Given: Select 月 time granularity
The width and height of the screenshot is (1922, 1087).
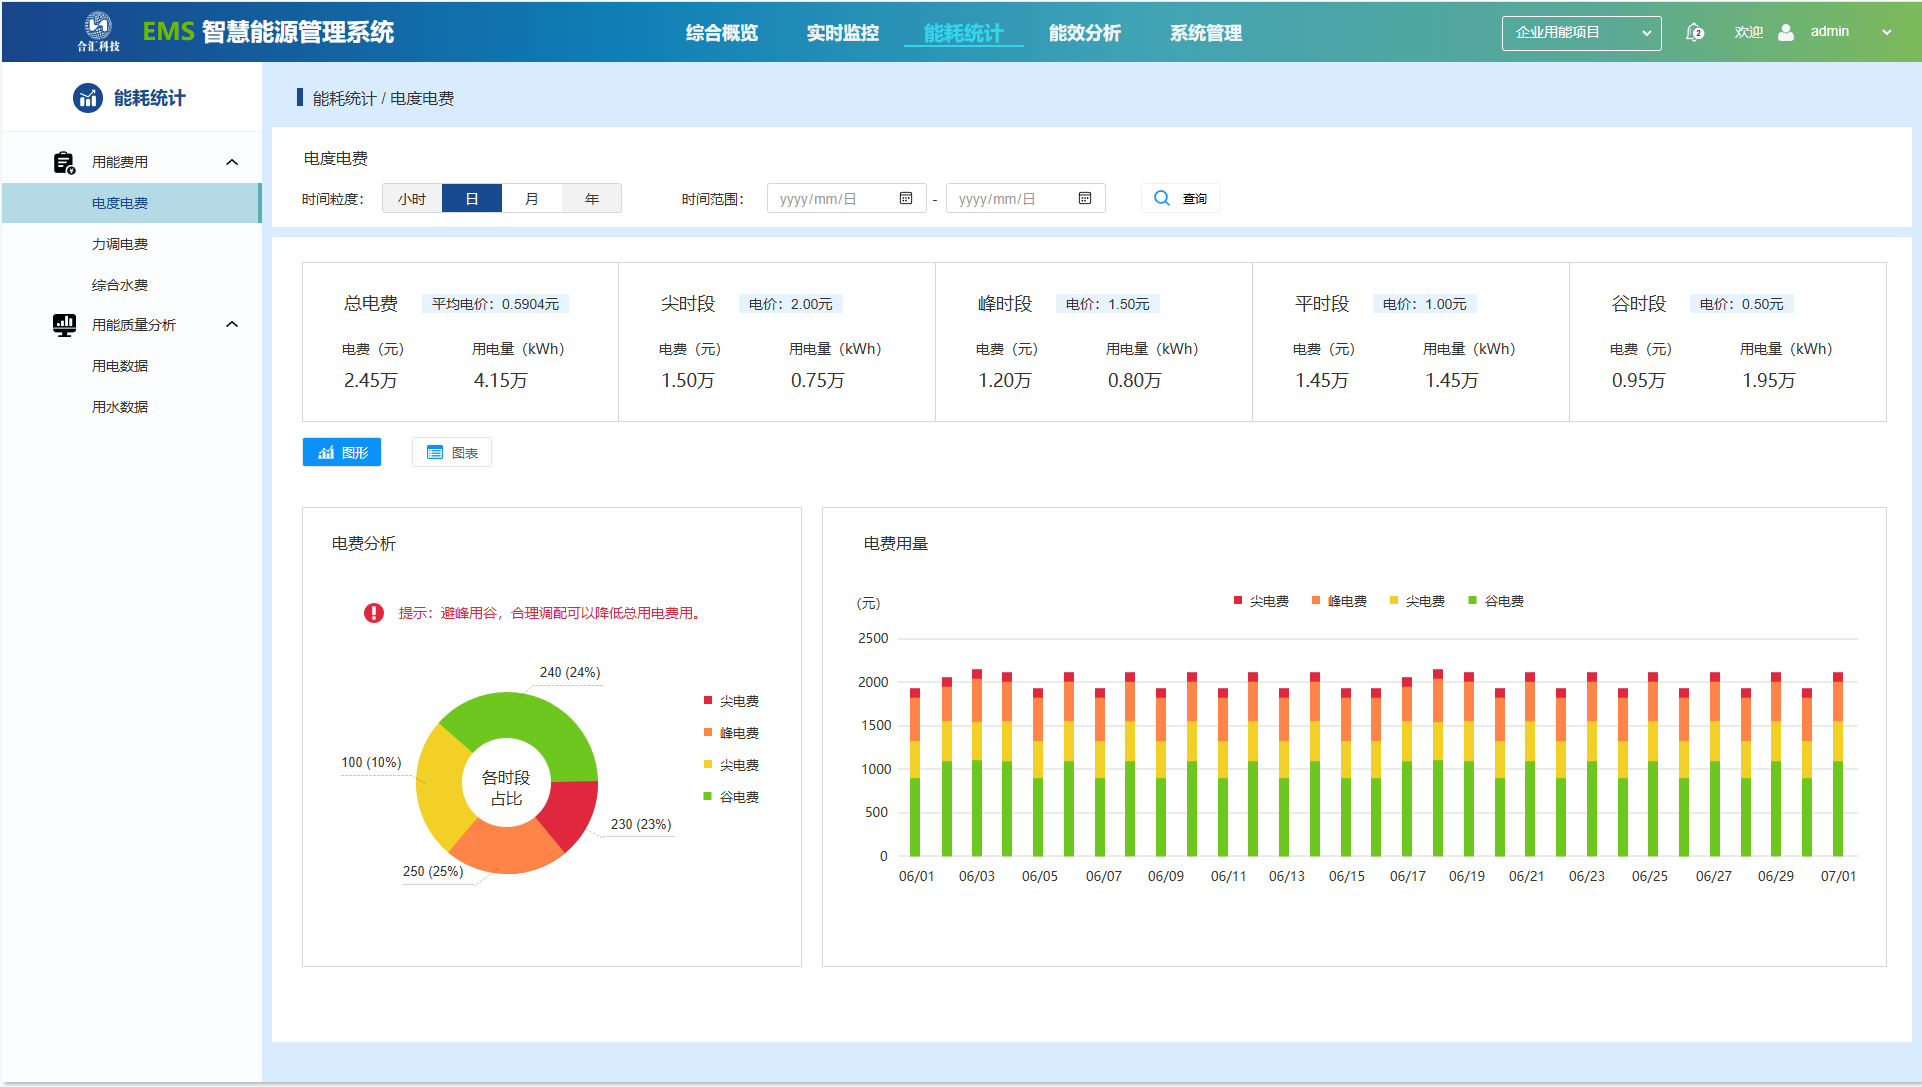Looking at the screenshot, I should point(532,199).
